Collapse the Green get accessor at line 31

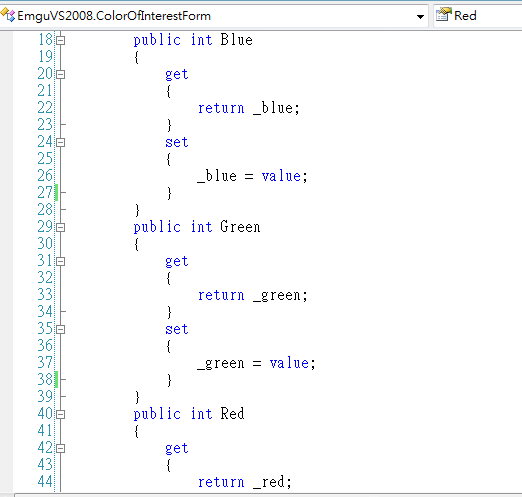(x=60, y=262)
